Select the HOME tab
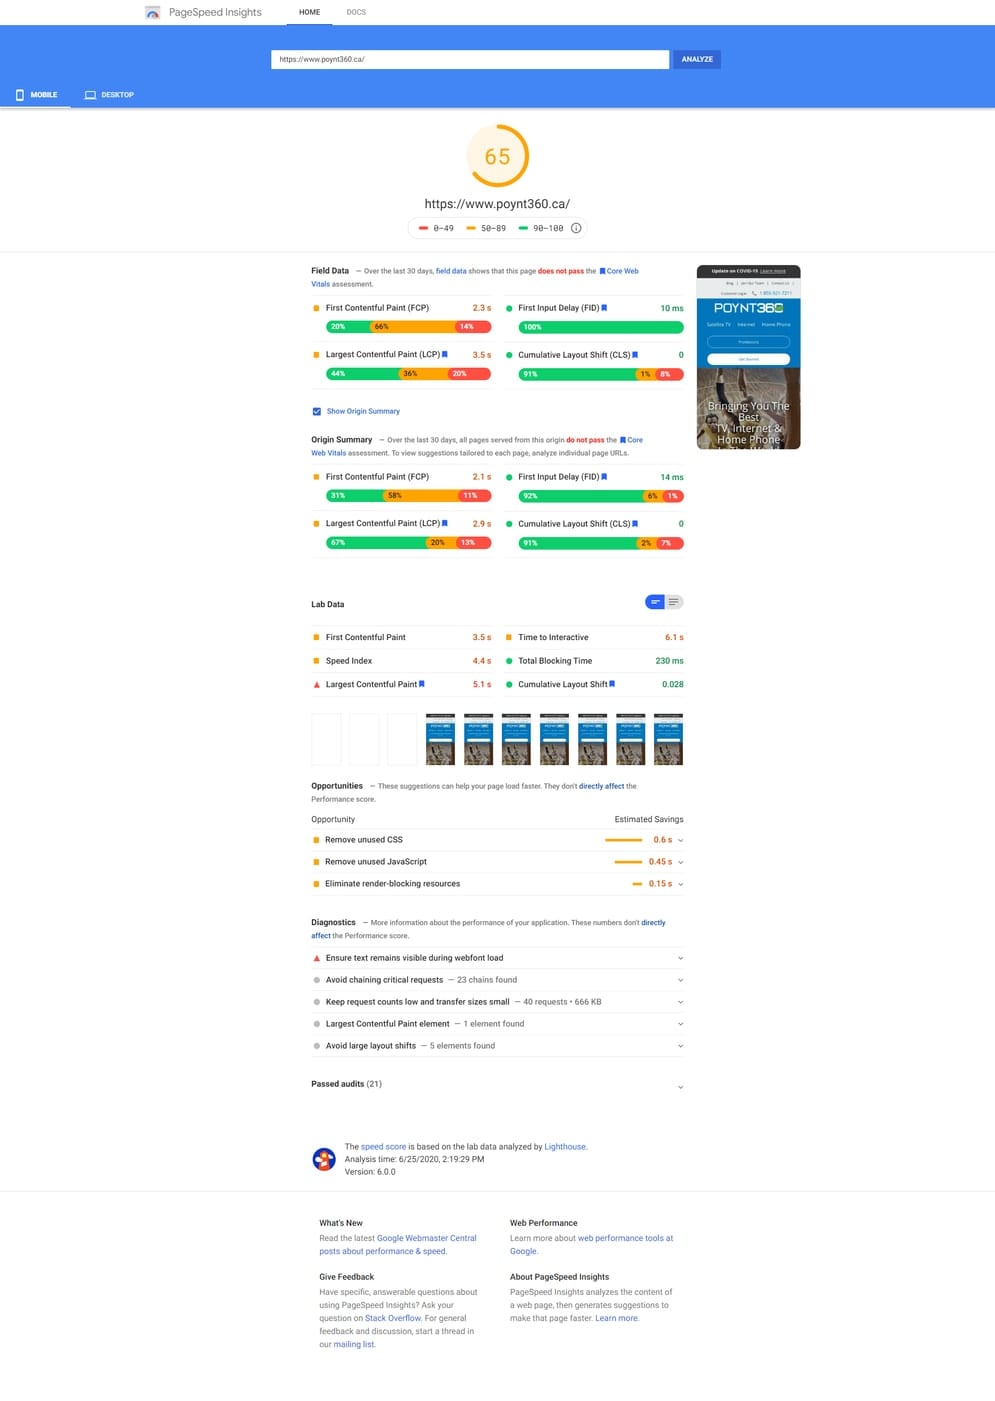Viewport: 995px width, 1401px height. 309,12
